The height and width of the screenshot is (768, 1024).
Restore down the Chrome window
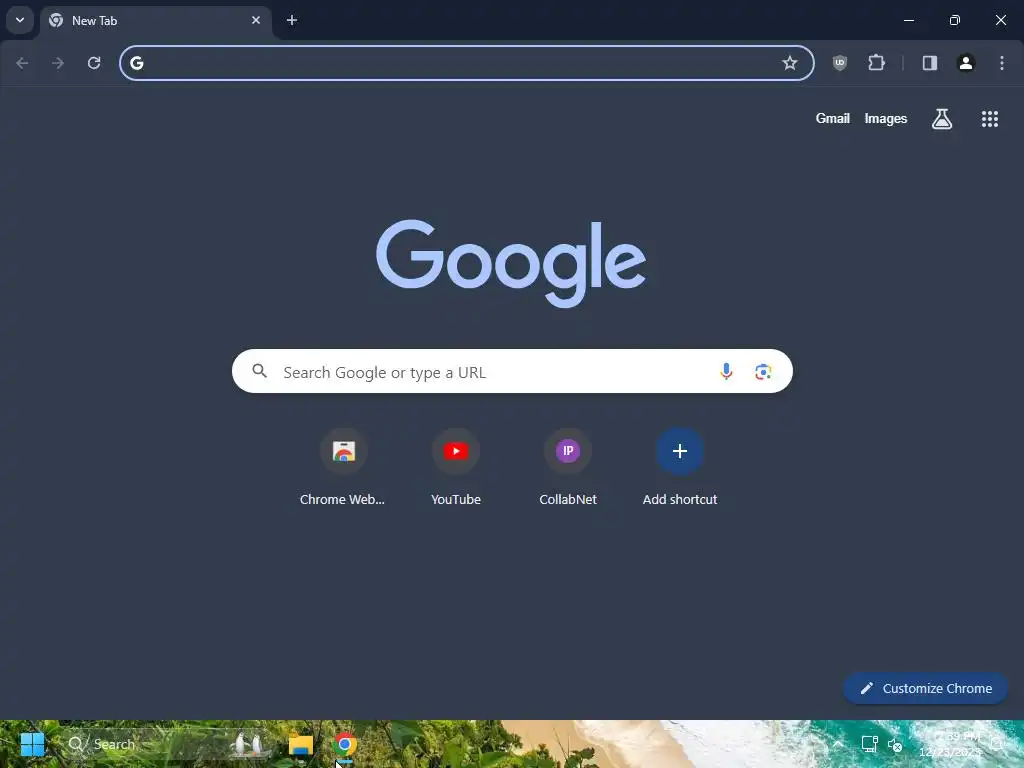(955, 20)
